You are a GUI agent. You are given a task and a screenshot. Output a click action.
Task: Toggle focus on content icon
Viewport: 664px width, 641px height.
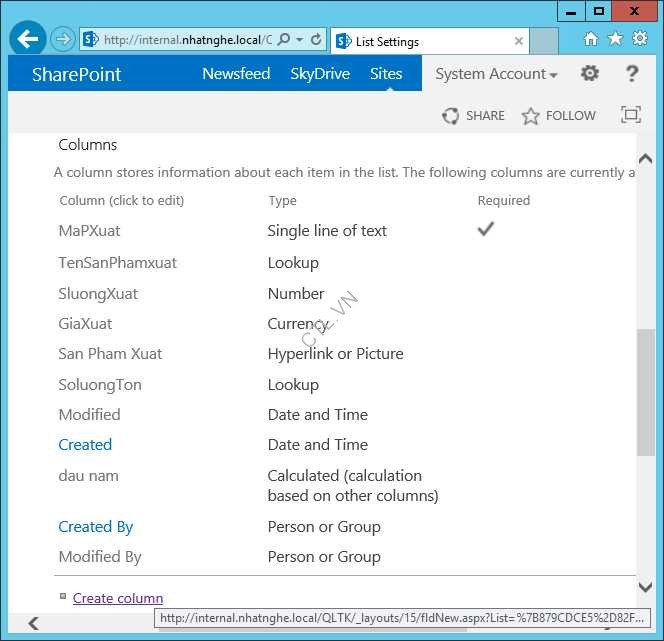tap(631, 115)
